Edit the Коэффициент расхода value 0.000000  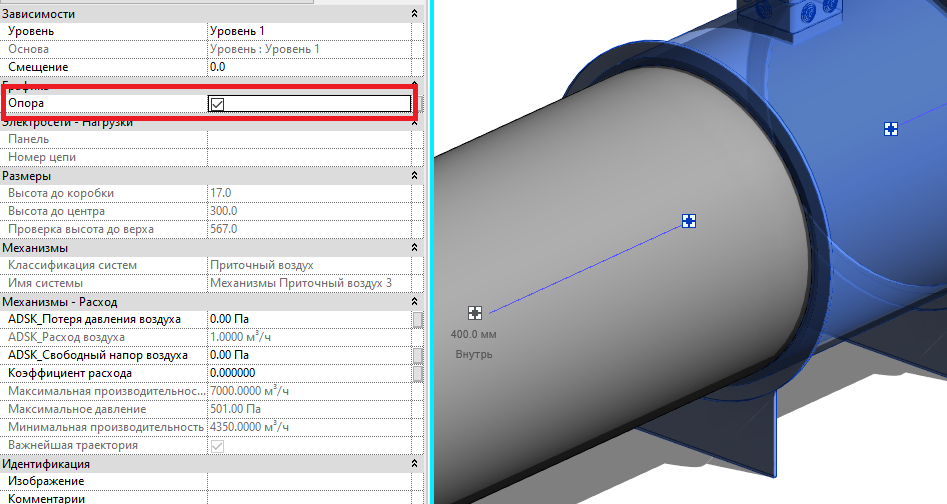(309, 373)
